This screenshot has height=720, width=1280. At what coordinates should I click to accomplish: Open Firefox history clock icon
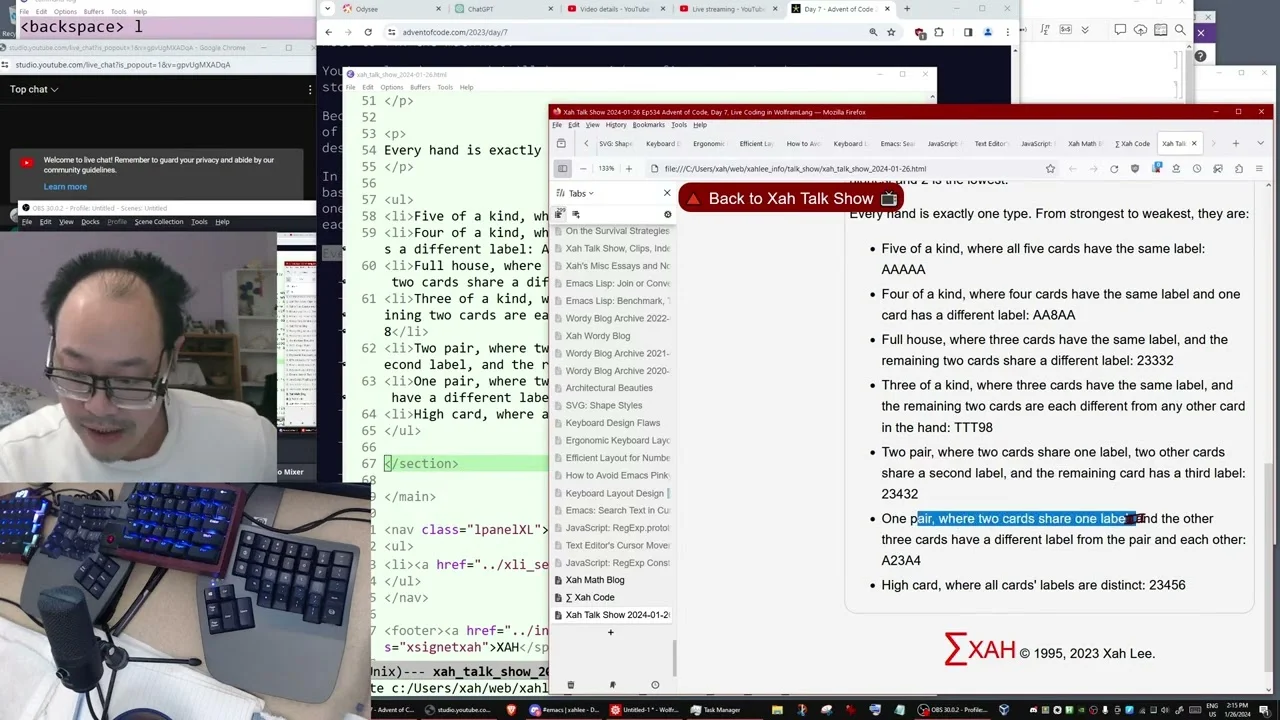click(x=1197, y=169)
